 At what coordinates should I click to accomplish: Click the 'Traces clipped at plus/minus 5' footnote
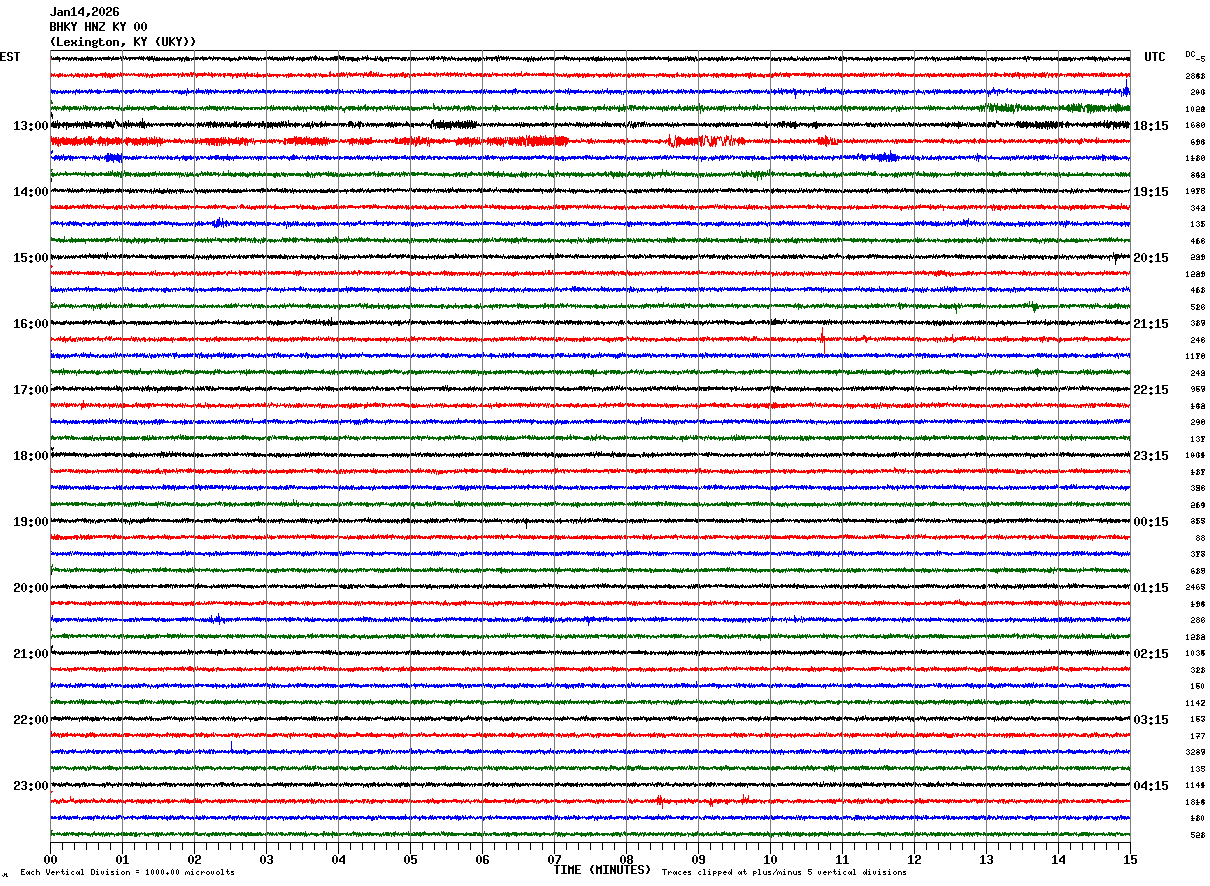coord(784,873)
